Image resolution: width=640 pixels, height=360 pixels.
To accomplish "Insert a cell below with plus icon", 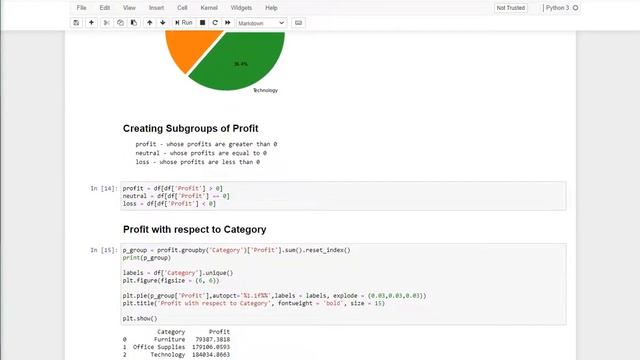I will pos(91,23).
